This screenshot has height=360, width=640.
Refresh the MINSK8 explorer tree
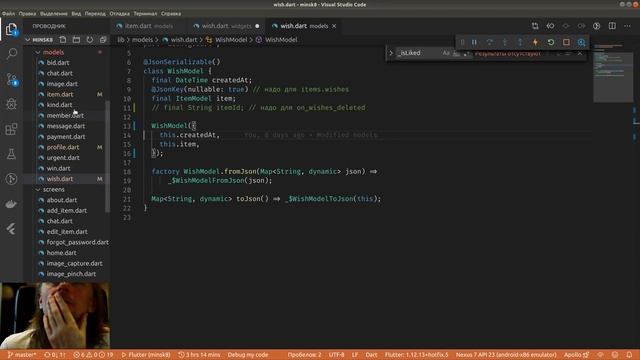[x=89, y=40]
